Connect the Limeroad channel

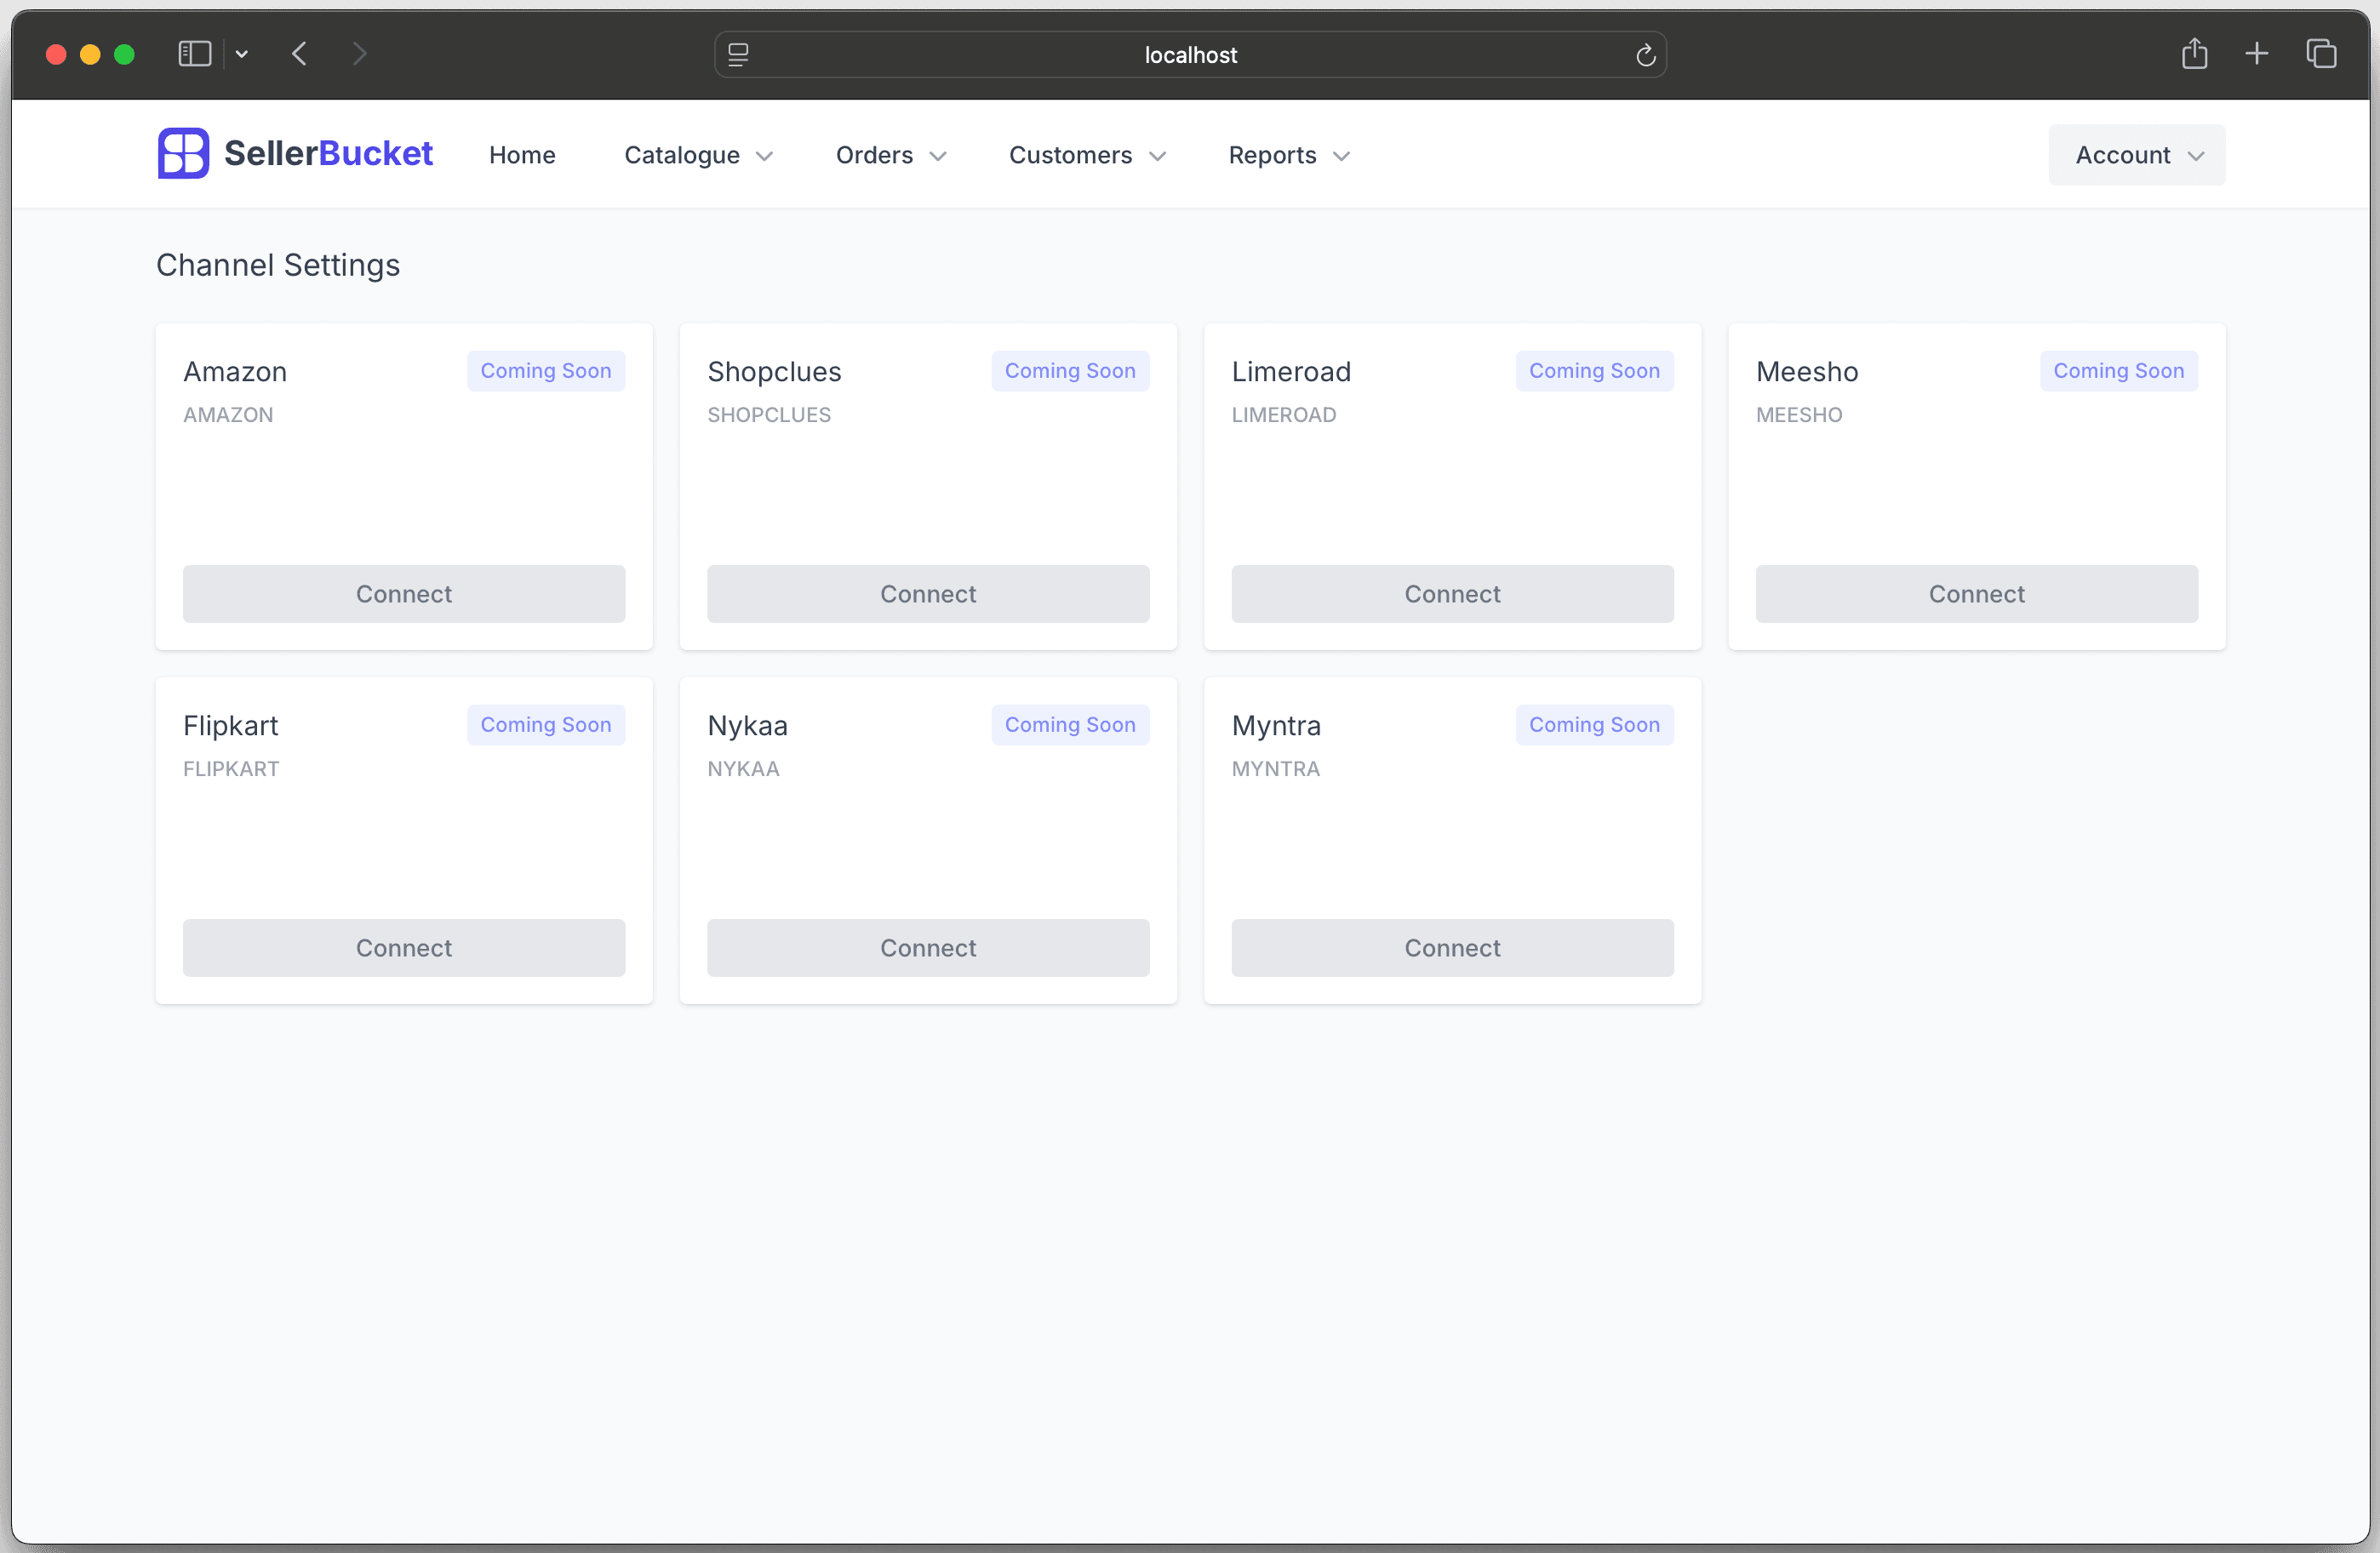pos(1452,594)
